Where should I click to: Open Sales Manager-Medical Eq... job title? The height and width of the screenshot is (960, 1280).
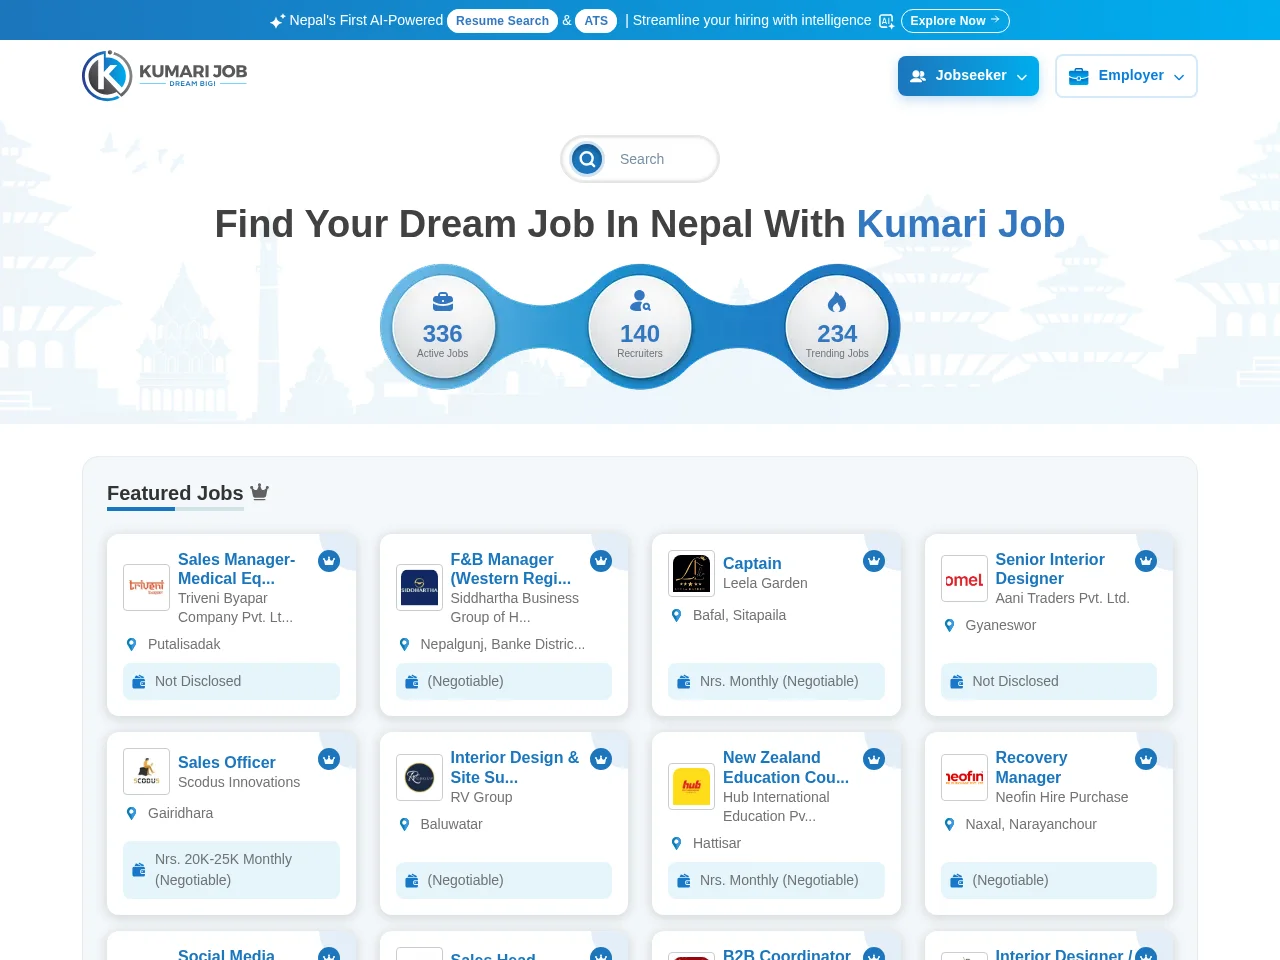[x=237, y=569]
